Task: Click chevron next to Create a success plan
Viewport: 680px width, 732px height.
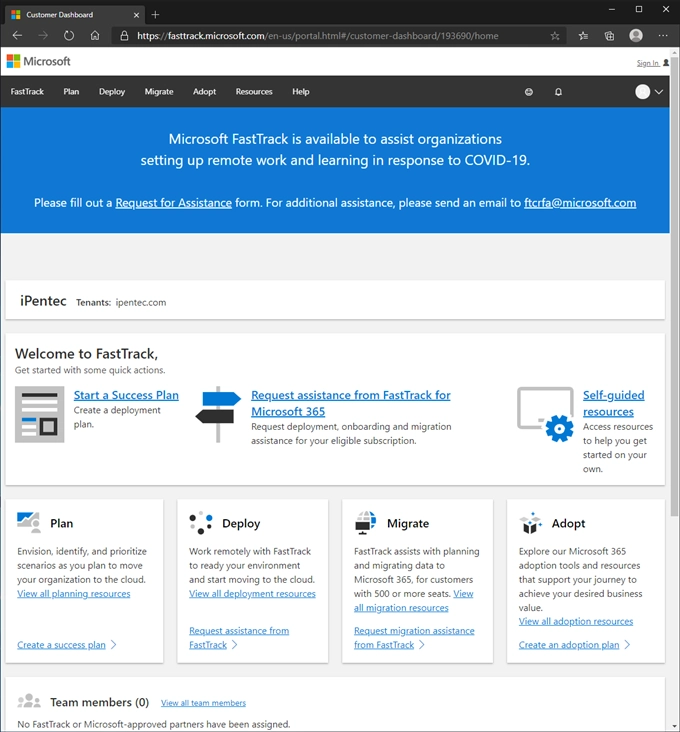Action: click(x=113, y=645)
